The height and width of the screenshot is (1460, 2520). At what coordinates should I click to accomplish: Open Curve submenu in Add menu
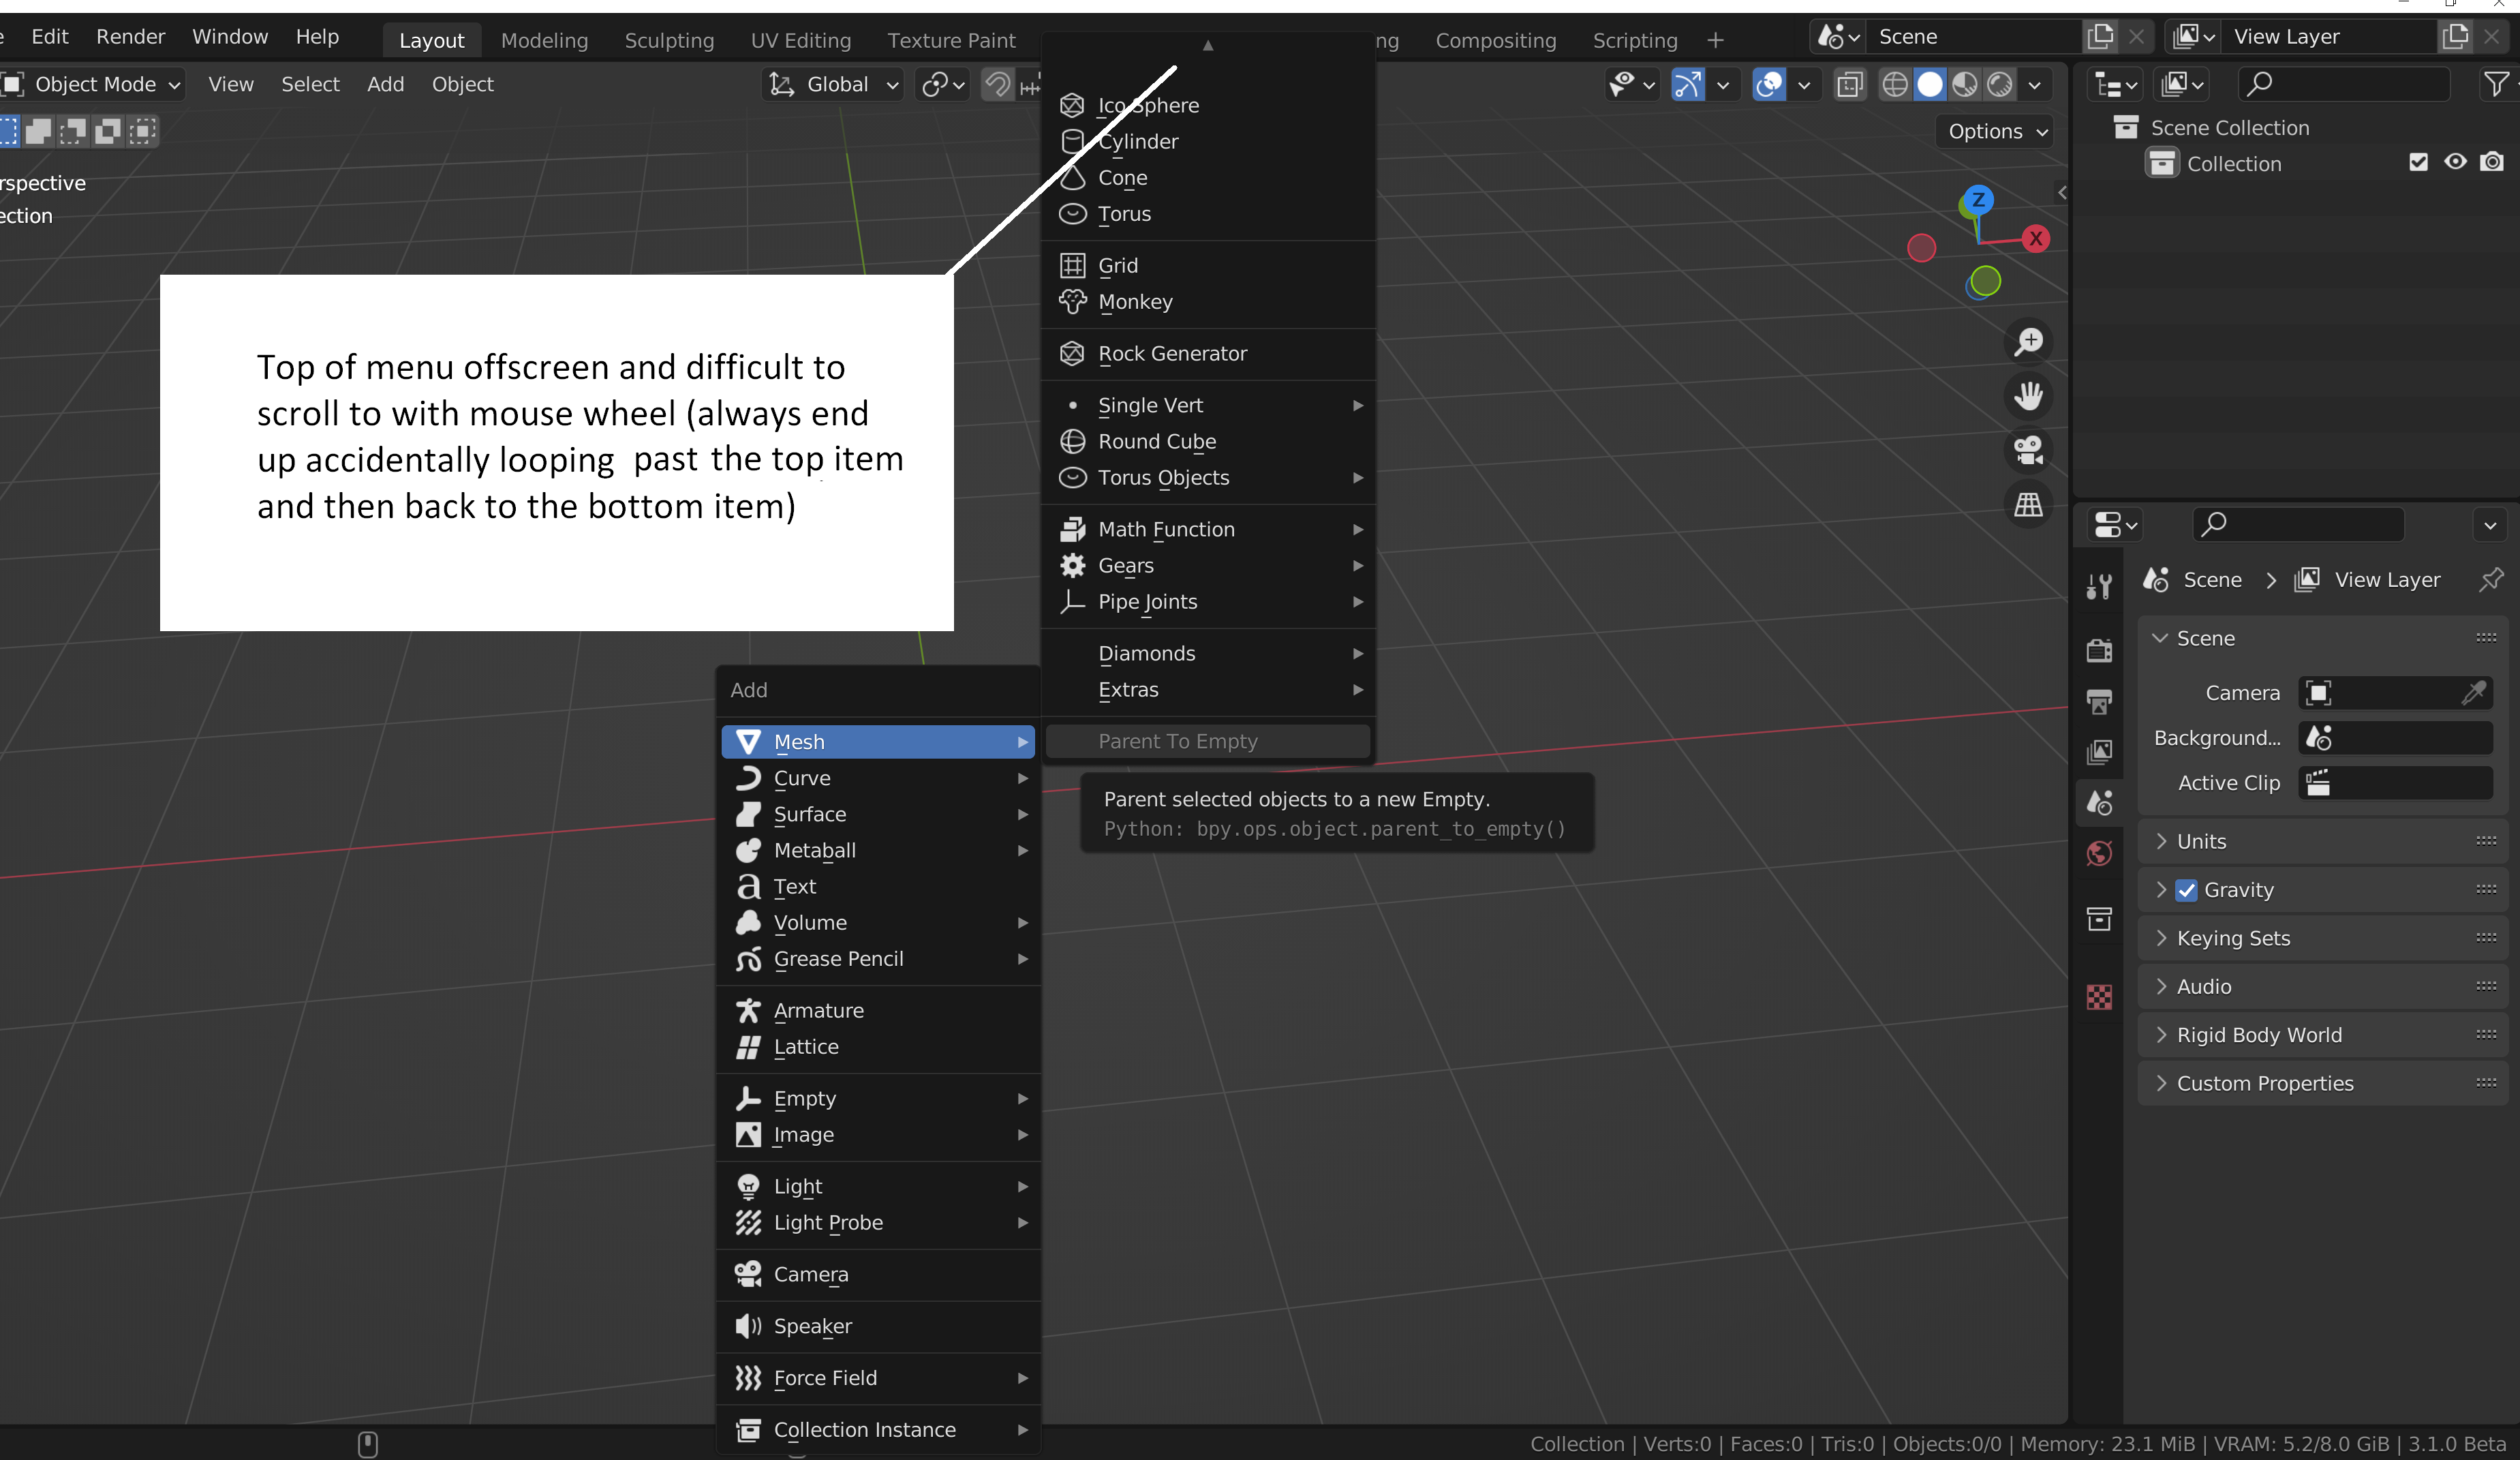pyautogui.click(x=878, y=778)
